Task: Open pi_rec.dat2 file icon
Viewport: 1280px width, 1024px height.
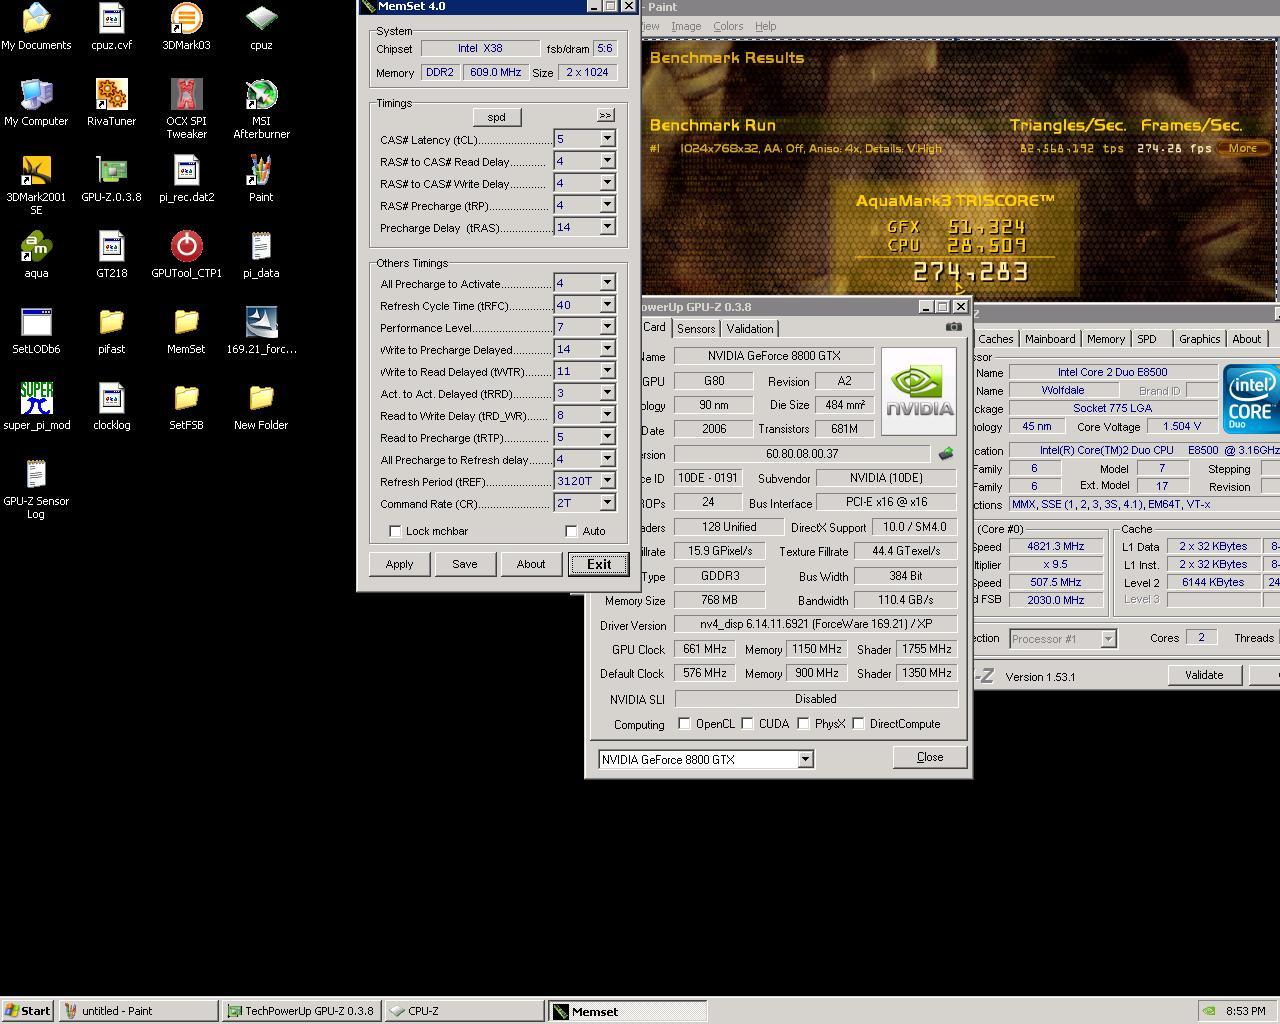Action: point(186,179)
